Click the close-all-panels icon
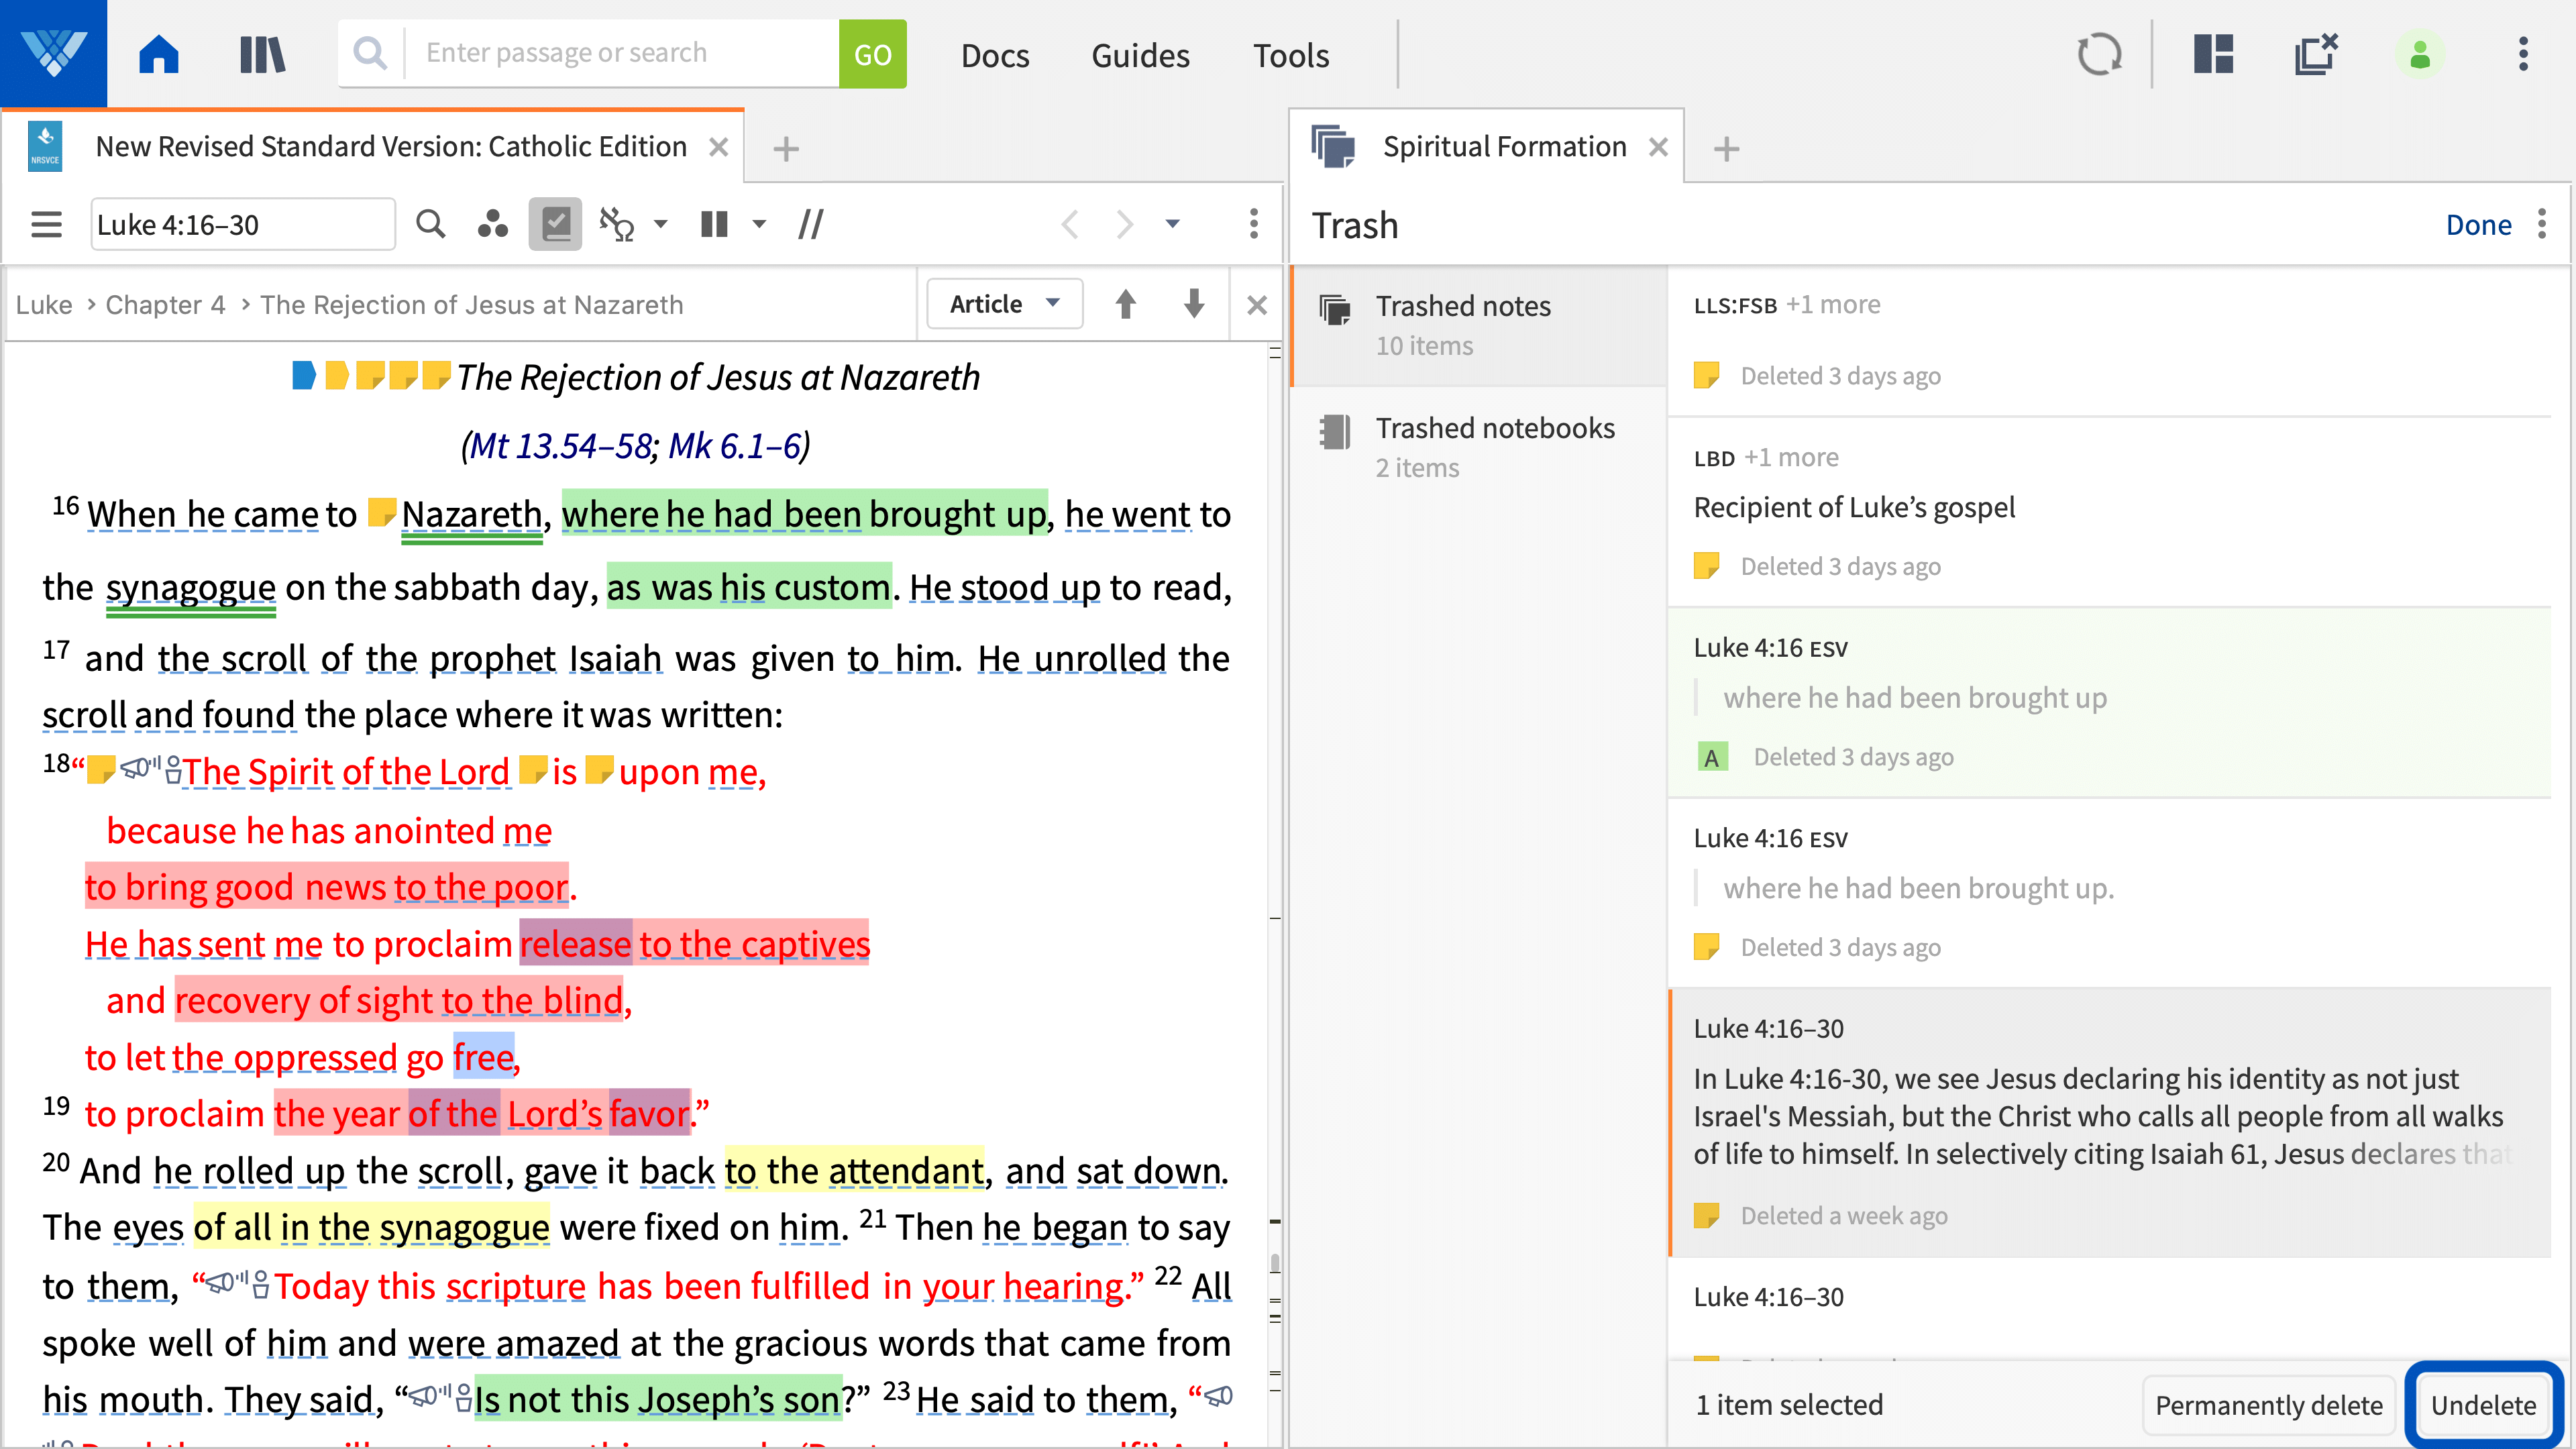Image resolution: width=2576 pixels, height=1449 pixels. [x=2316, y=54]
